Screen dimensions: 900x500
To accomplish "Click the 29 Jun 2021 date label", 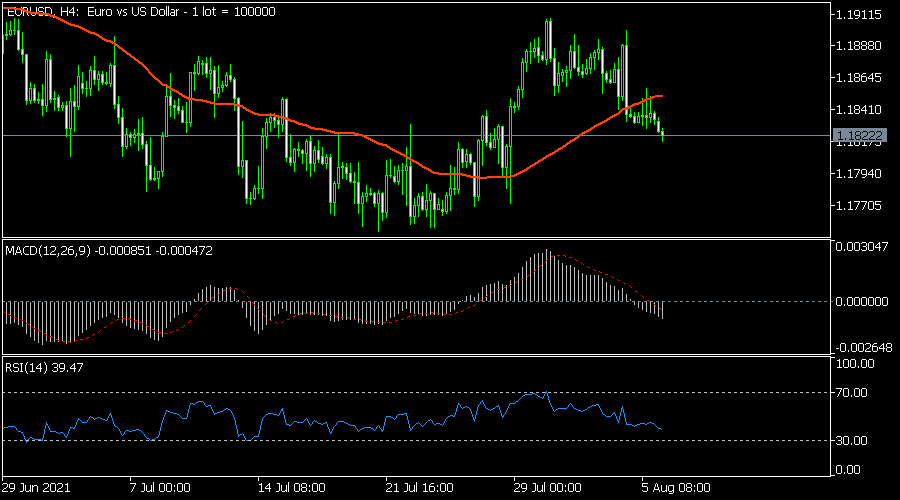I will (36, 488).
